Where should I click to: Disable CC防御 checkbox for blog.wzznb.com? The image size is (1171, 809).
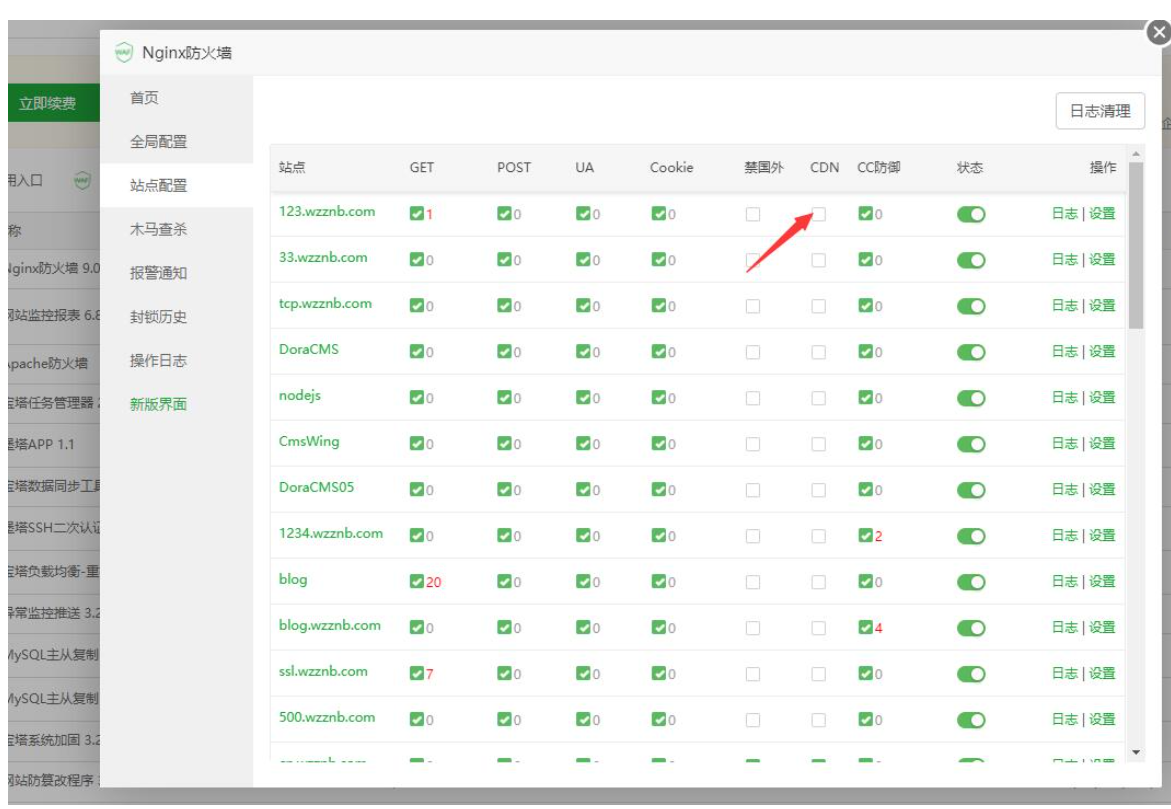tap(865, 628)
